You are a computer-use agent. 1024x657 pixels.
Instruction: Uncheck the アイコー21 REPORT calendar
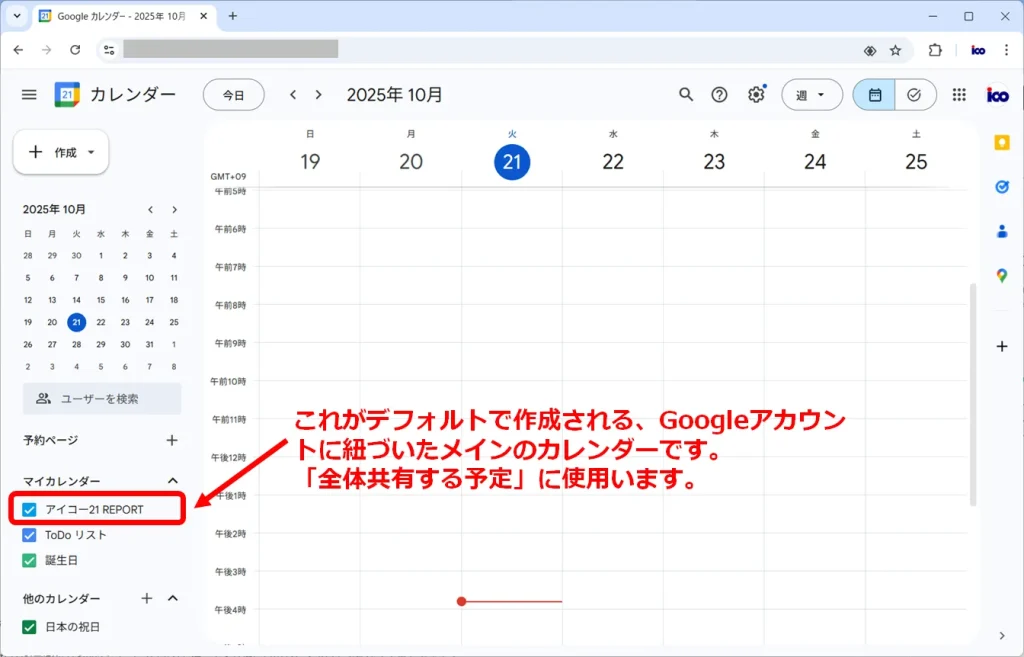[x=30, y=510]
